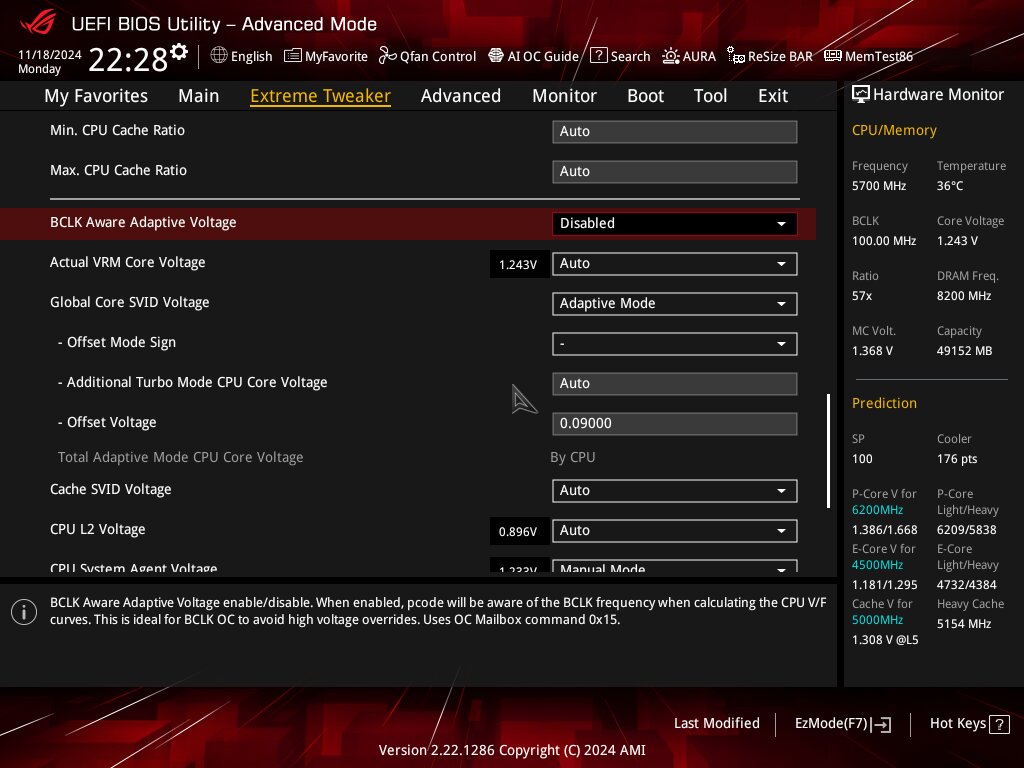Launch the AI OC Guide icon
Viewport: 1024px width, 768px height.
pos(496,56)
